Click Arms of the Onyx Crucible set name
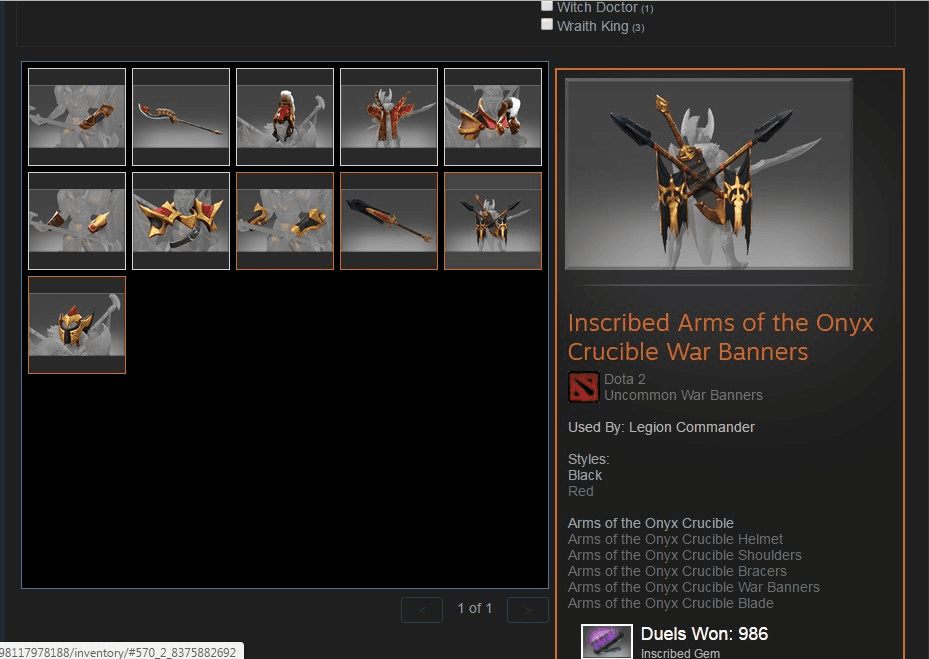Screen dimensions: 929x659 (651, 523)
